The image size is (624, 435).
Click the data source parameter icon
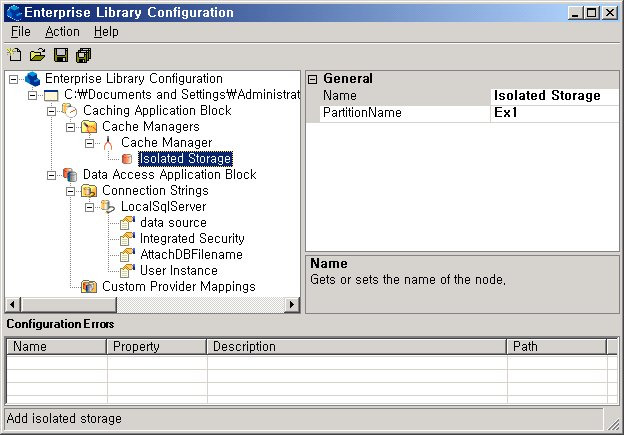(127, 222)
